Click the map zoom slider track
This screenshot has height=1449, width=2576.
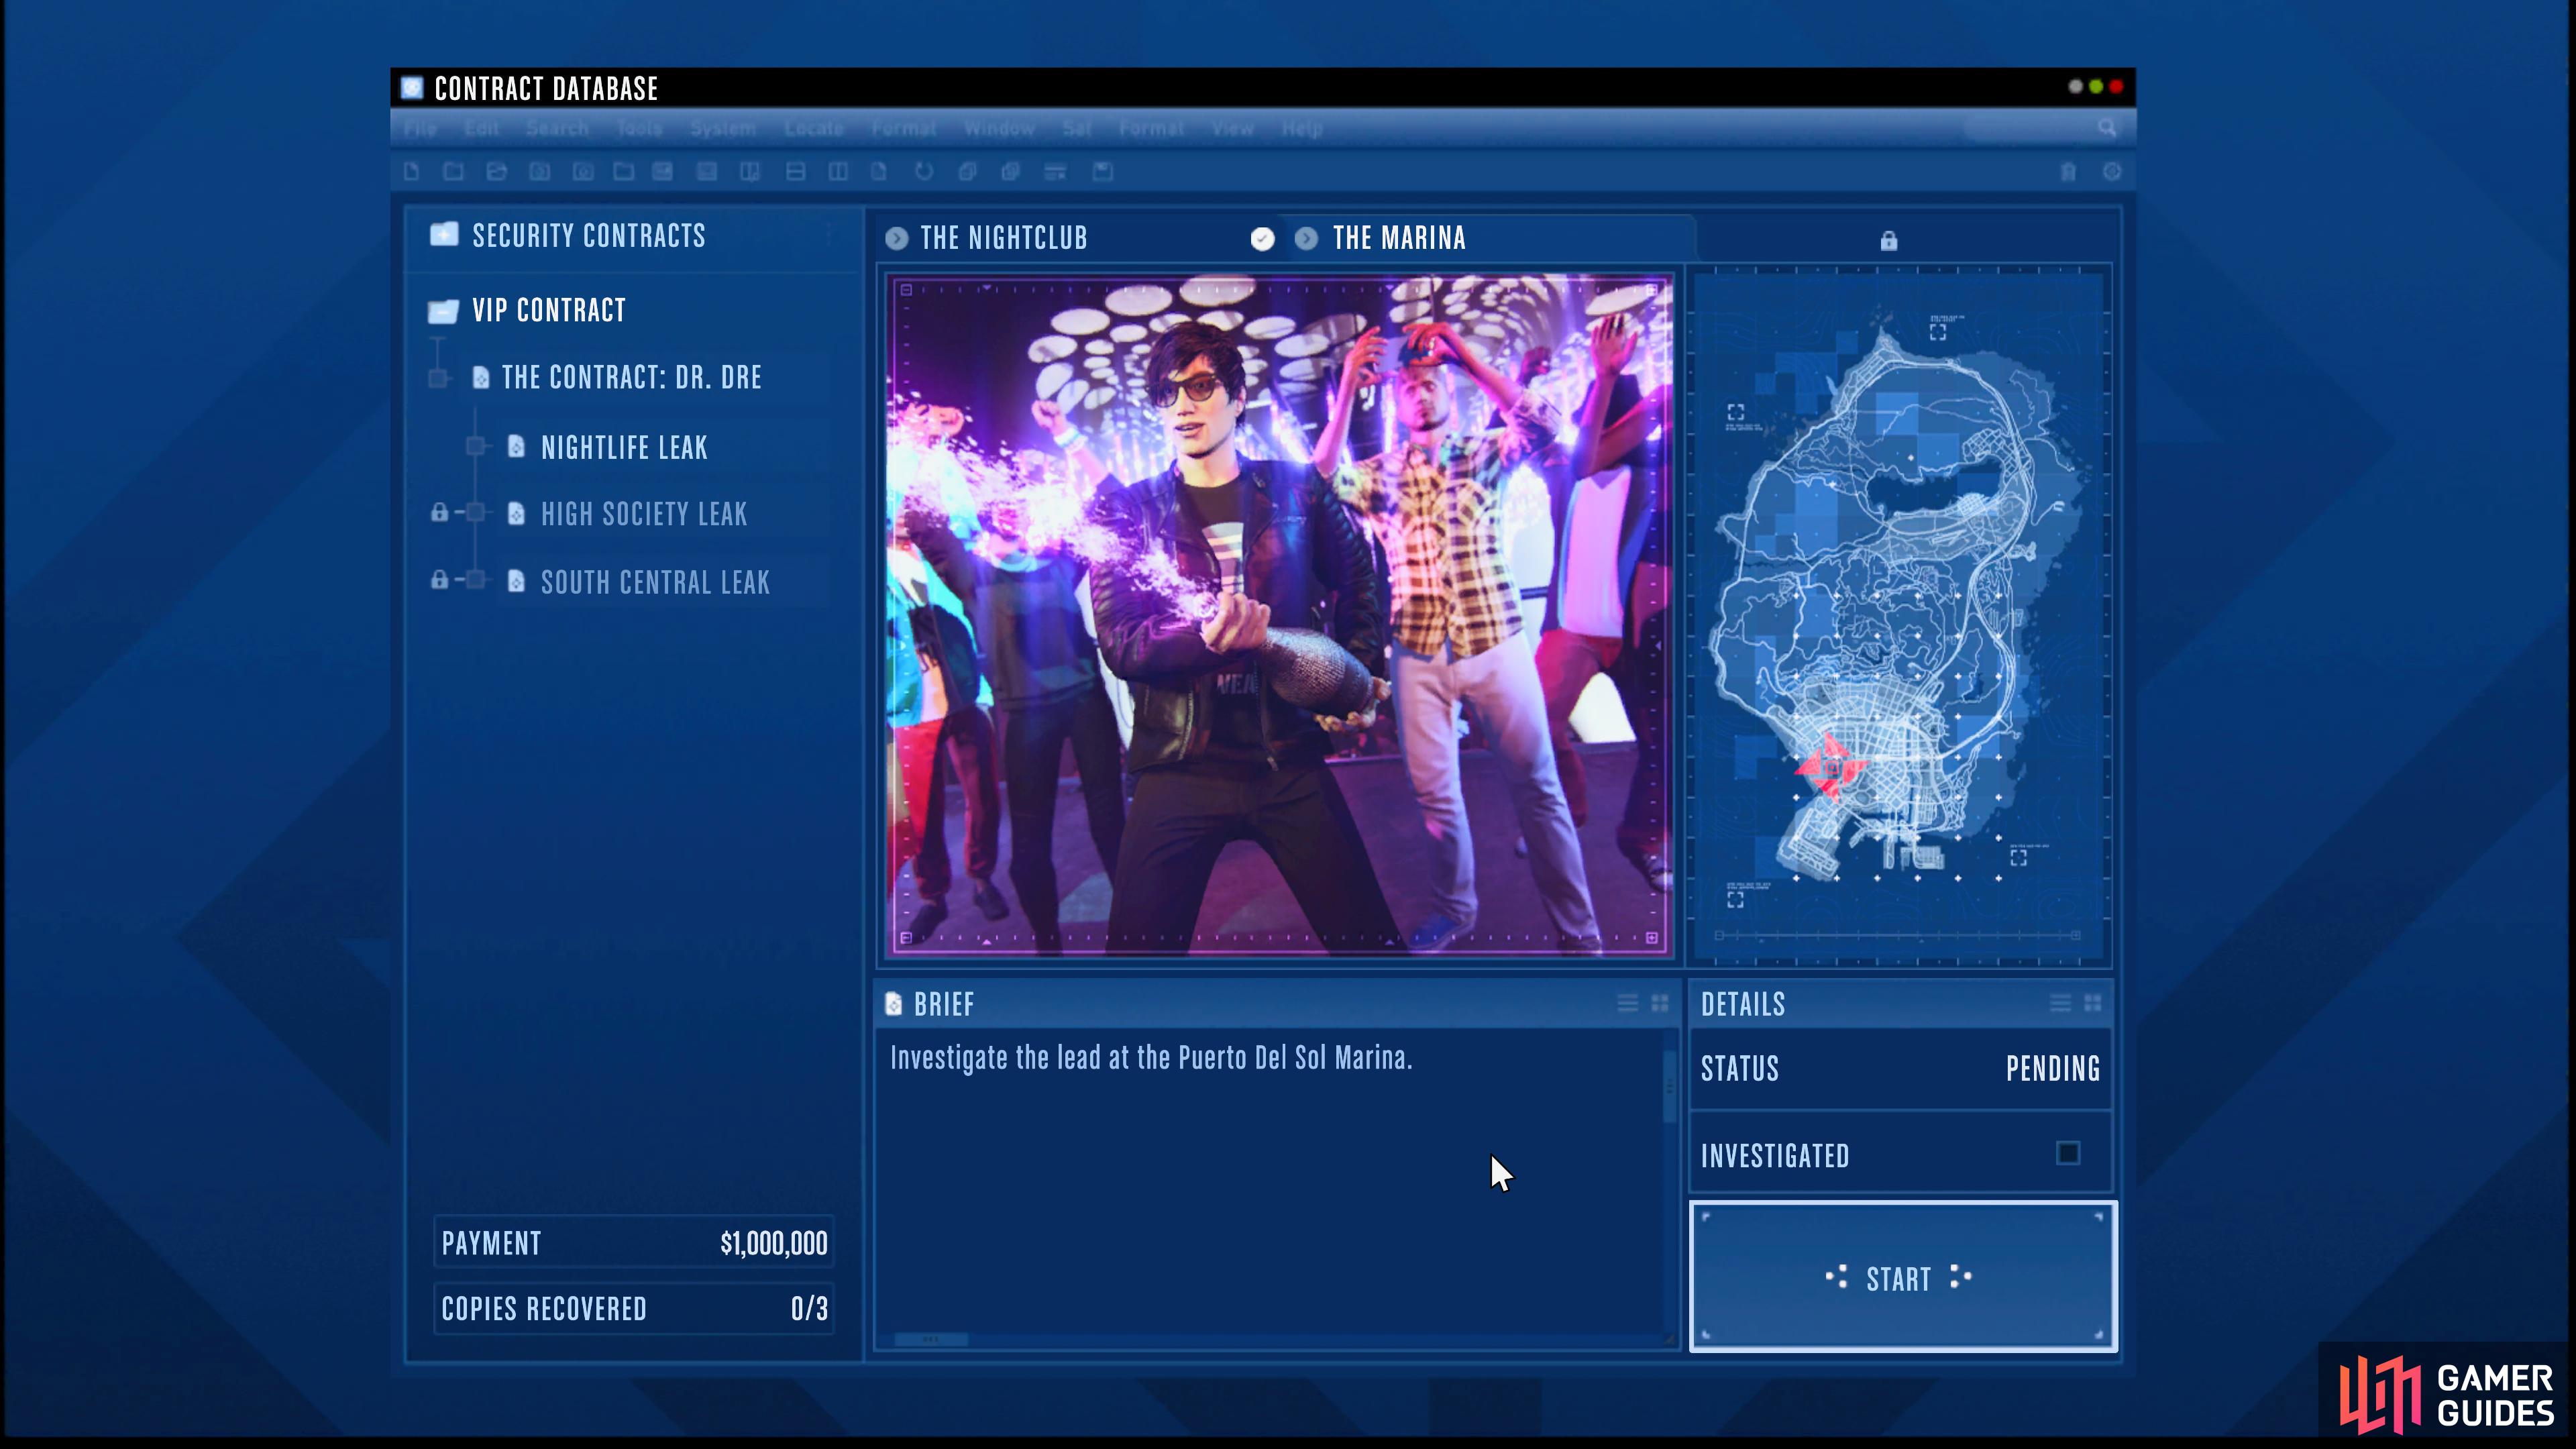[1898, 936]
